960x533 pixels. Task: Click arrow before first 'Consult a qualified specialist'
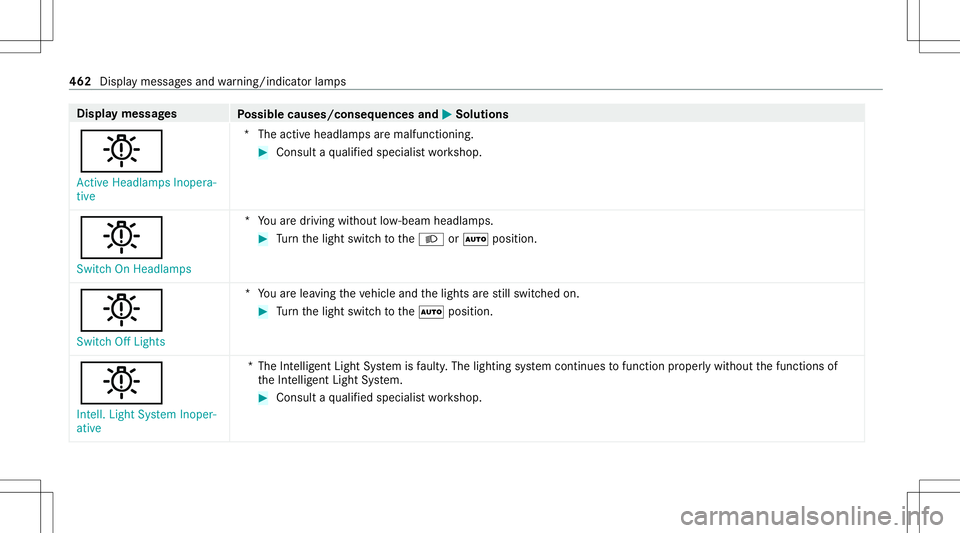click(x=263, y=152)
